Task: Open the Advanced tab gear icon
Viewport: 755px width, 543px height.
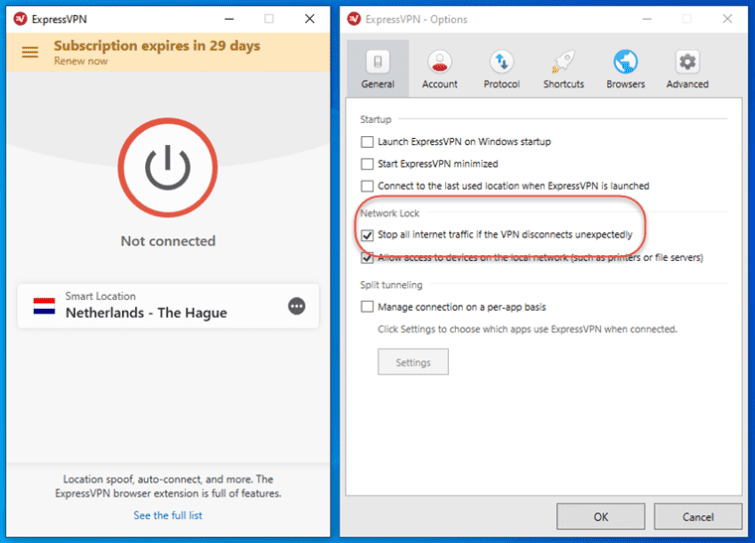Action: click(x=687, y=68)
